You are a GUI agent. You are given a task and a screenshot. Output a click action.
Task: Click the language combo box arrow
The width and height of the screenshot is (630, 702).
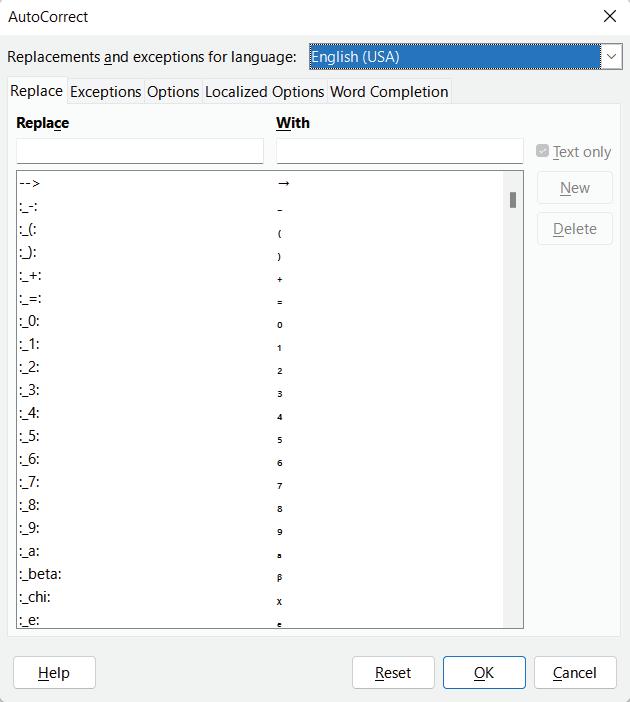pyautogui.click(x=612, y=57)
